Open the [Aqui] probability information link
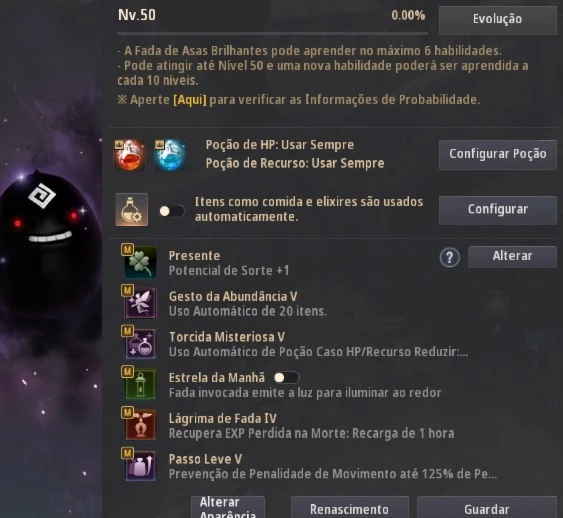The height and width of the screenshot is (518, 563). [x=190, y=99]
